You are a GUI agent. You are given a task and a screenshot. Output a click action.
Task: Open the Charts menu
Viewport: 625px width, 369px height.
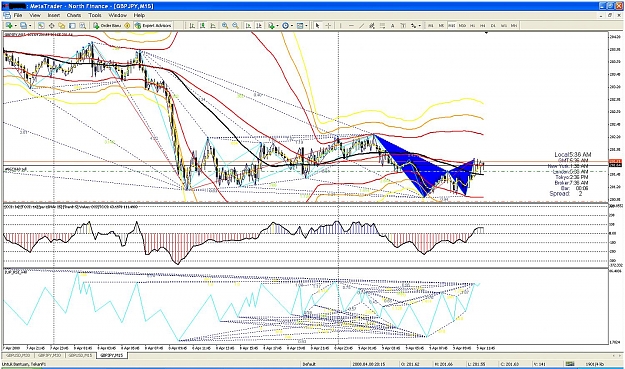coord(74,15)
